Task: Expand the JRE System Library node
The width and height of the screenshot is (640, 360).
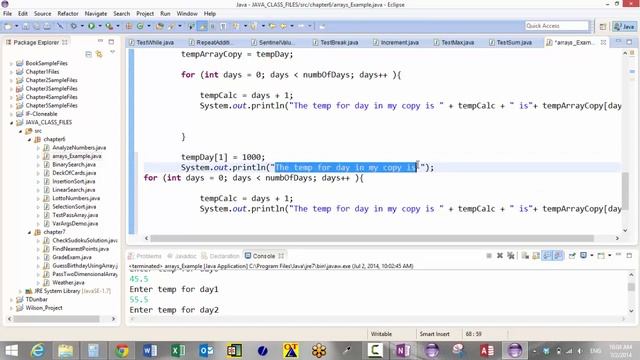Action: [x=20, y=291]
